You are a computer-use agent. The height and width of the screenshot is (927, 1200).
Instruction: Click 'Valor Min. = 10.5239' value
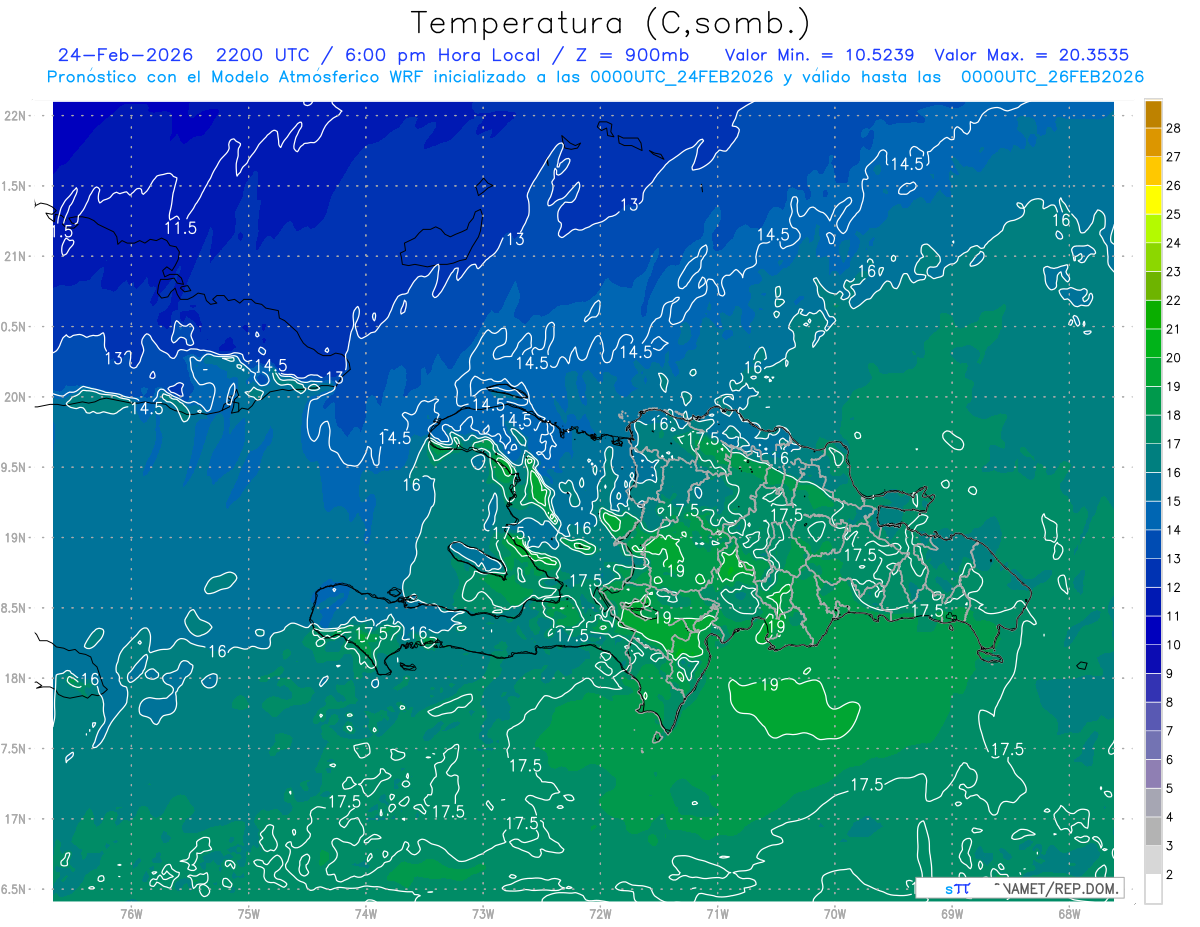[x=820, y=55]
